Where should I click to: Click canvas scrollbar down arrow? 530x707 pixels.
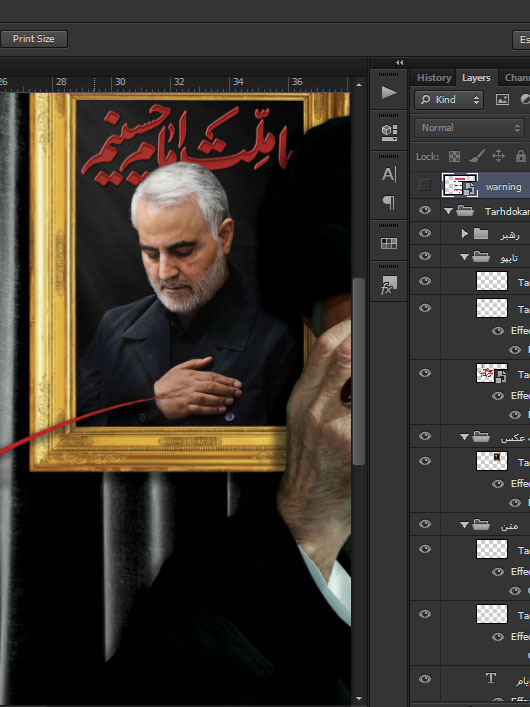(x=359, y=698)
